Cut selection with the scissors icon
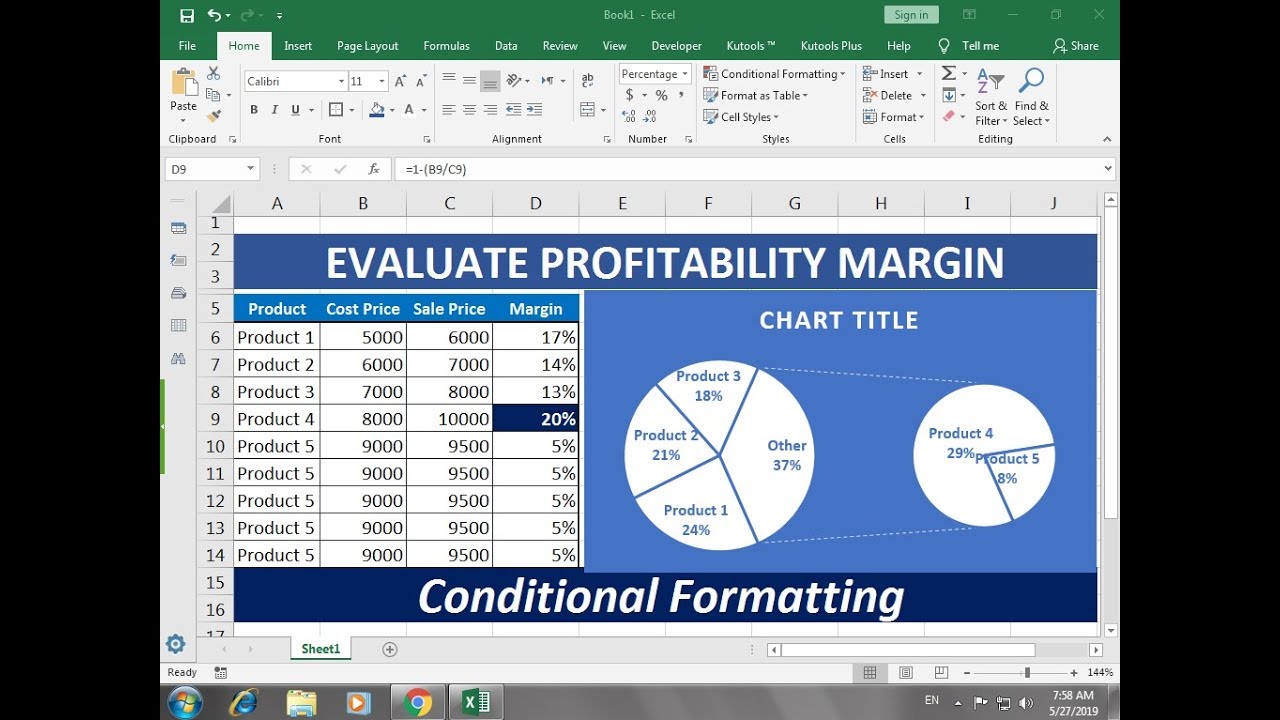The image size is (1280, 720). (x=213, y=74)
